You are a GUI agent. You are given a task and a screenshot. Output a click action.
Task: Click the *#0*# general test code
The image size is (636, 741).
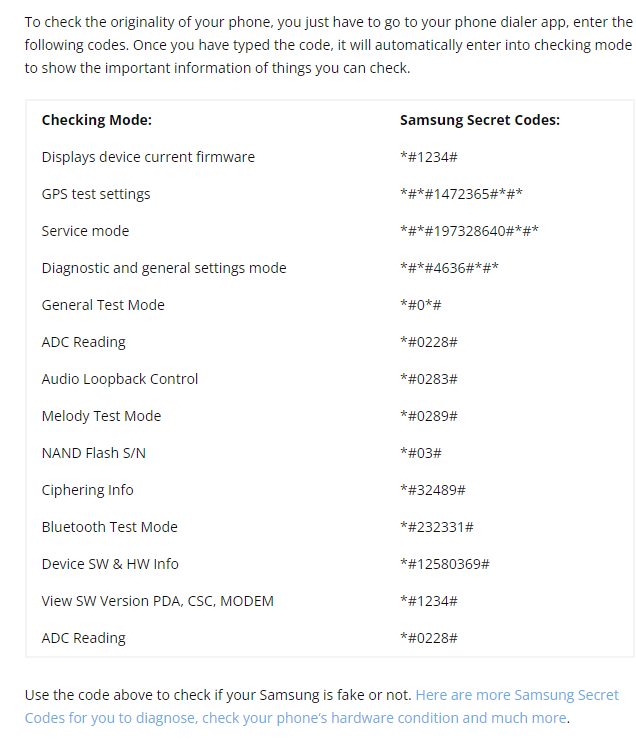[421, 305]
